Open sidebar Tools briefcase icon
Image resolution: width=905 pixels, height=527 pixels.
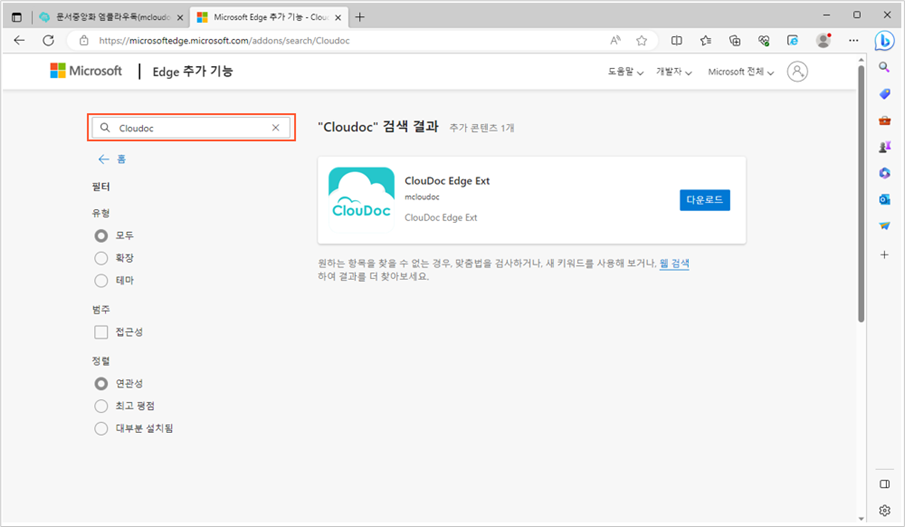[884, 121]
